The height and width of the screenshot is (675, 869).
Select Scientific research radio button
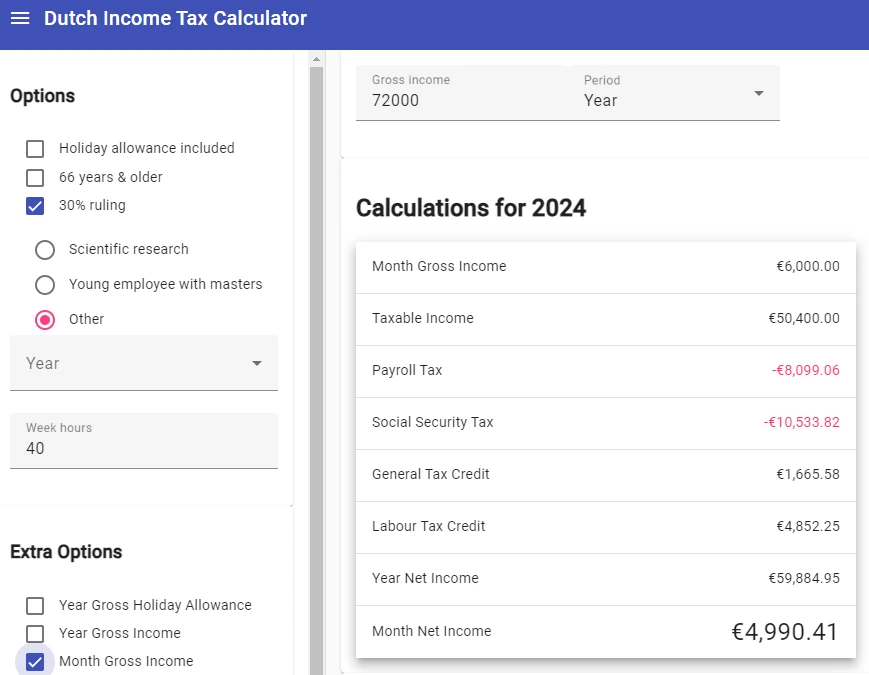click(x=45, y=249)
